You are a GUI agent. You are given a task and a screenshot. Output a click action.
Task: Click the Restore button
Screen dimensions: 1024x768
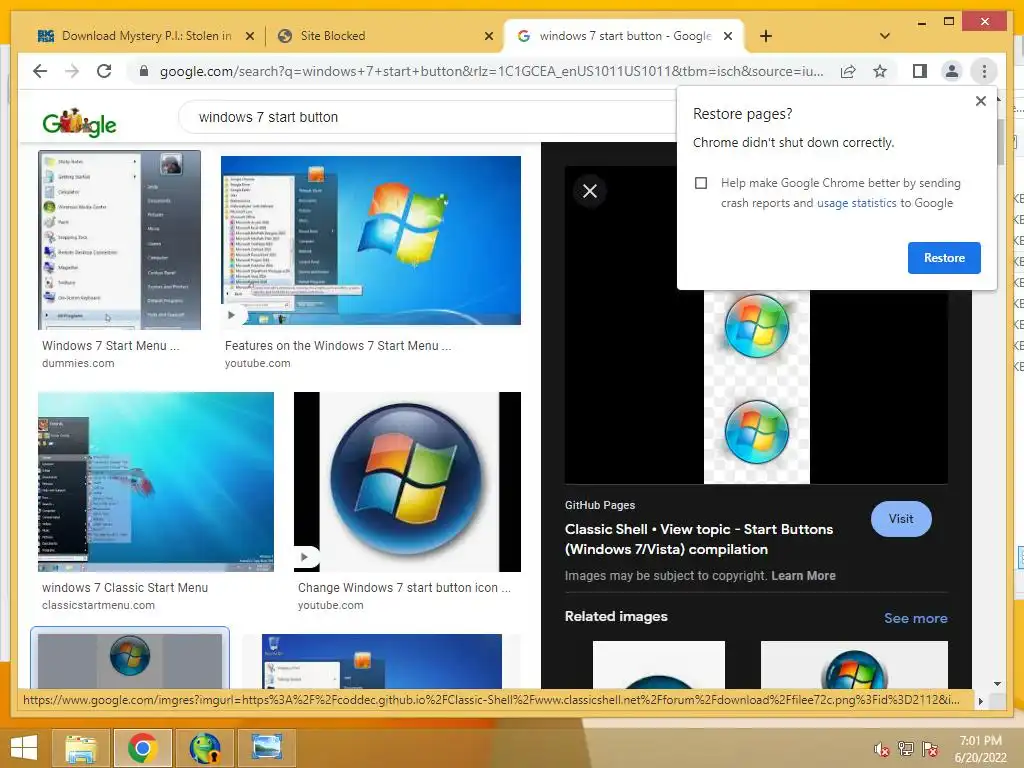(x=944, y=258)
